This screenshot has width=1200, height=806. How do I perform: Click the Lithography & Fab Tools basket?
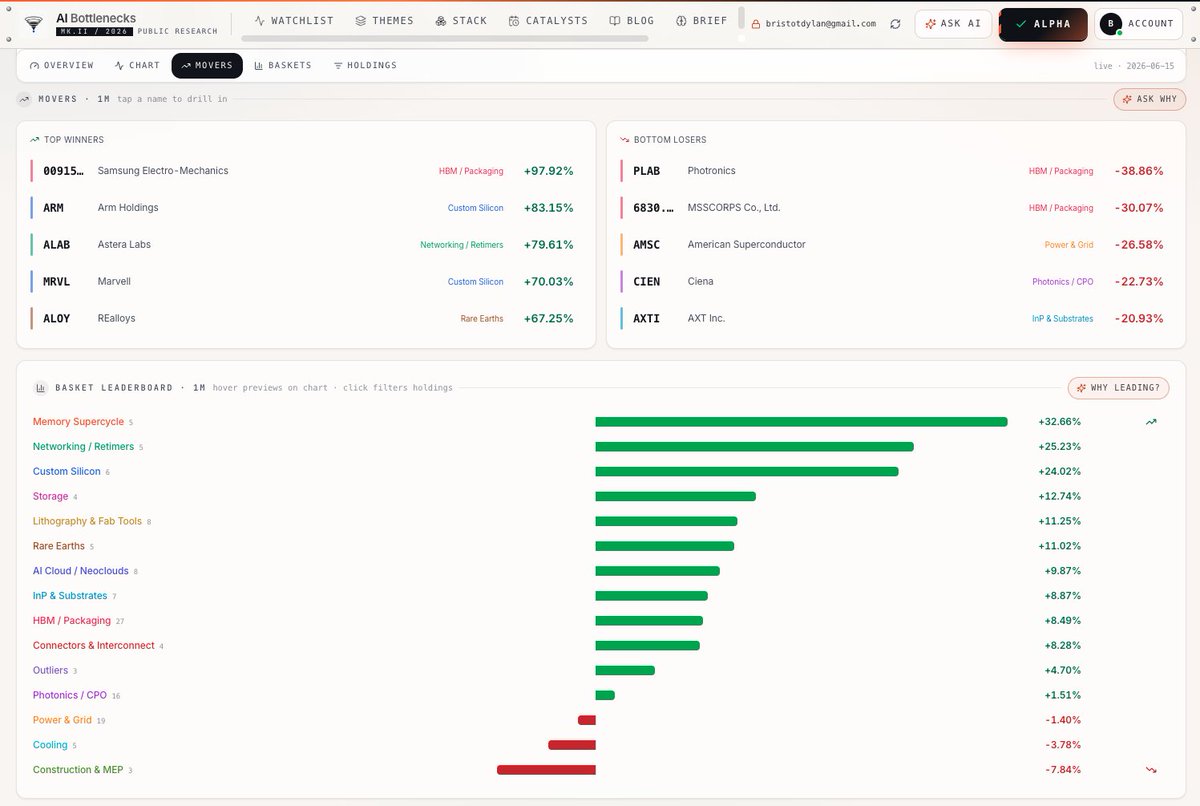pyautogui.click(x=87, y=521)
